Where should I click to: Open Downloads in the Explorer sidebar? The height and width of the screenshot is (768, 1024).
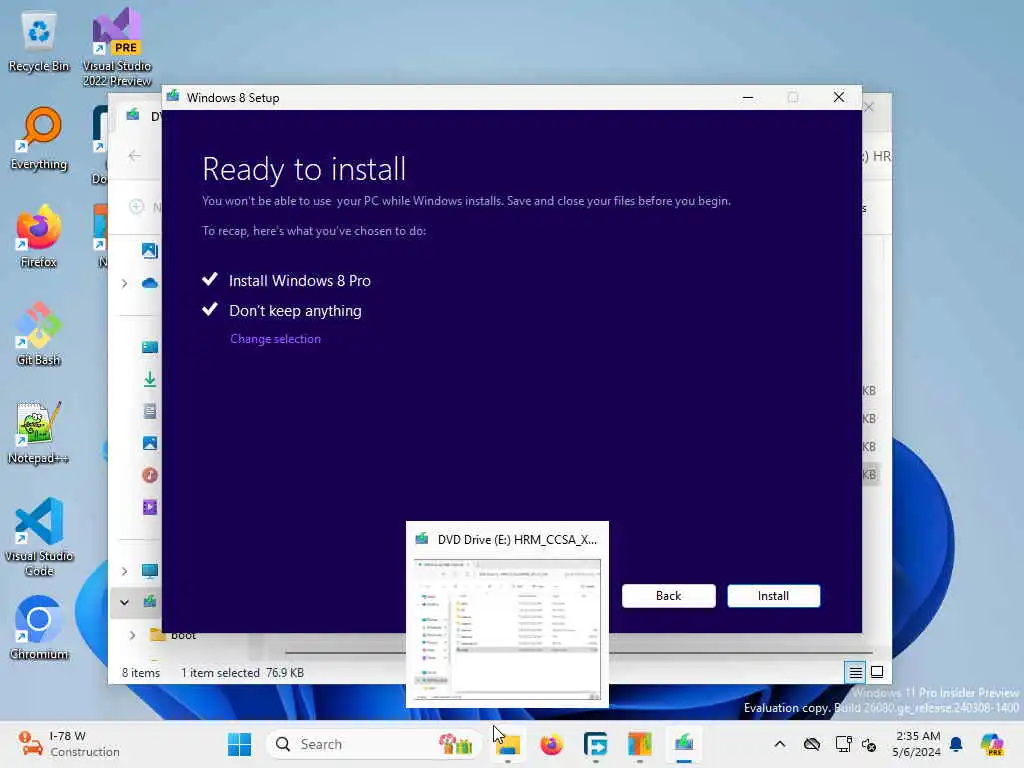150,379
